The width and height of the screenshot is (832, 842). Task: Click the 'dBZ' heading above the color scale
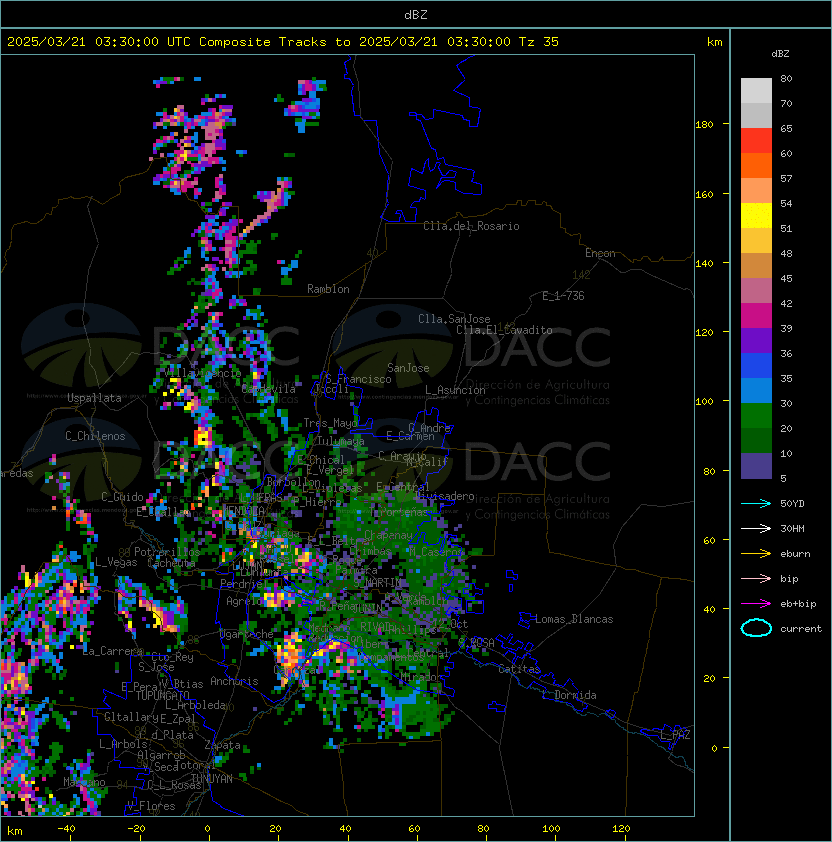pos(780,54)
